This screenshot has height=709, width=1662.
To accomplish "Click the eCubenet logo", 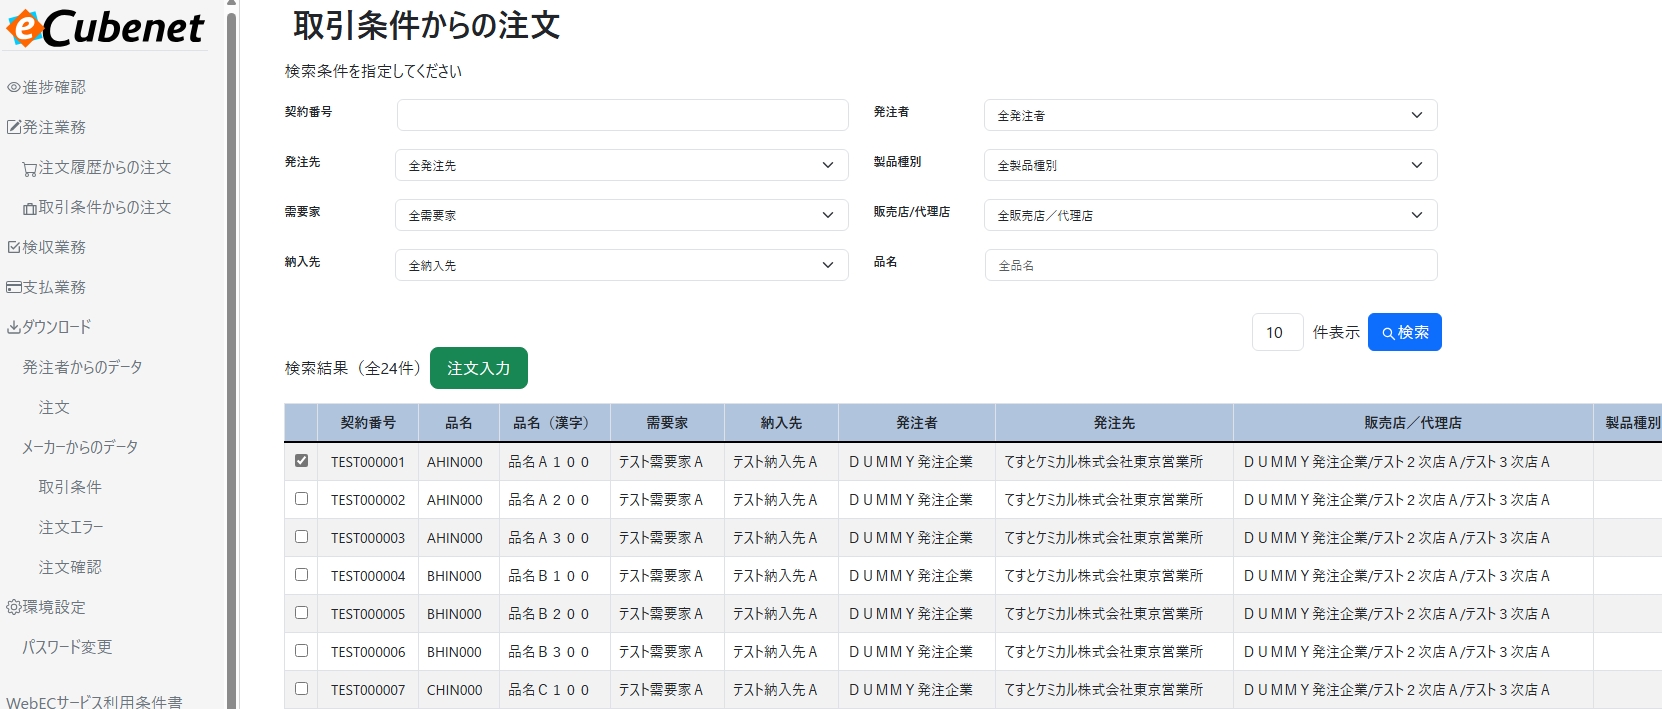I will pos(105,27).
